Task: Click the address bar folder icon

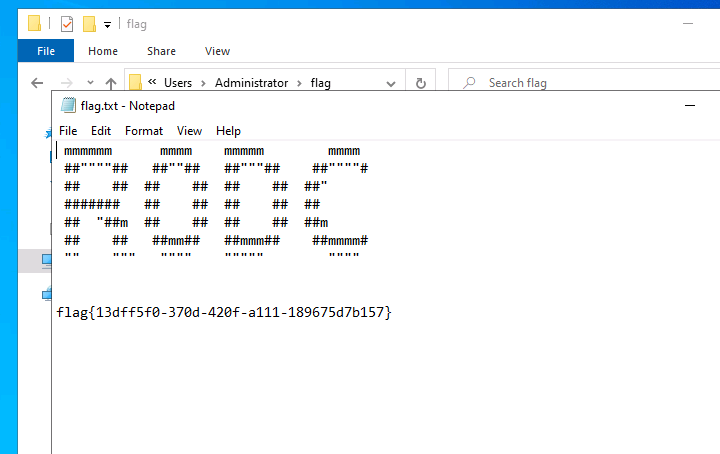Action: click(135, 83)
